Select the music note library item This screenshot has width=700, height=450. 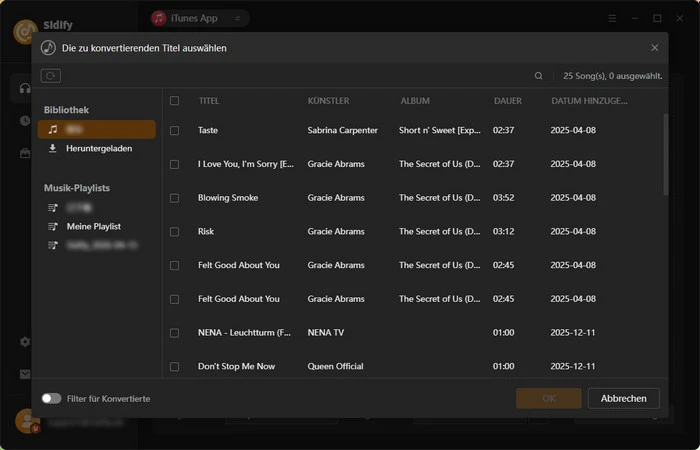(96, 129)
